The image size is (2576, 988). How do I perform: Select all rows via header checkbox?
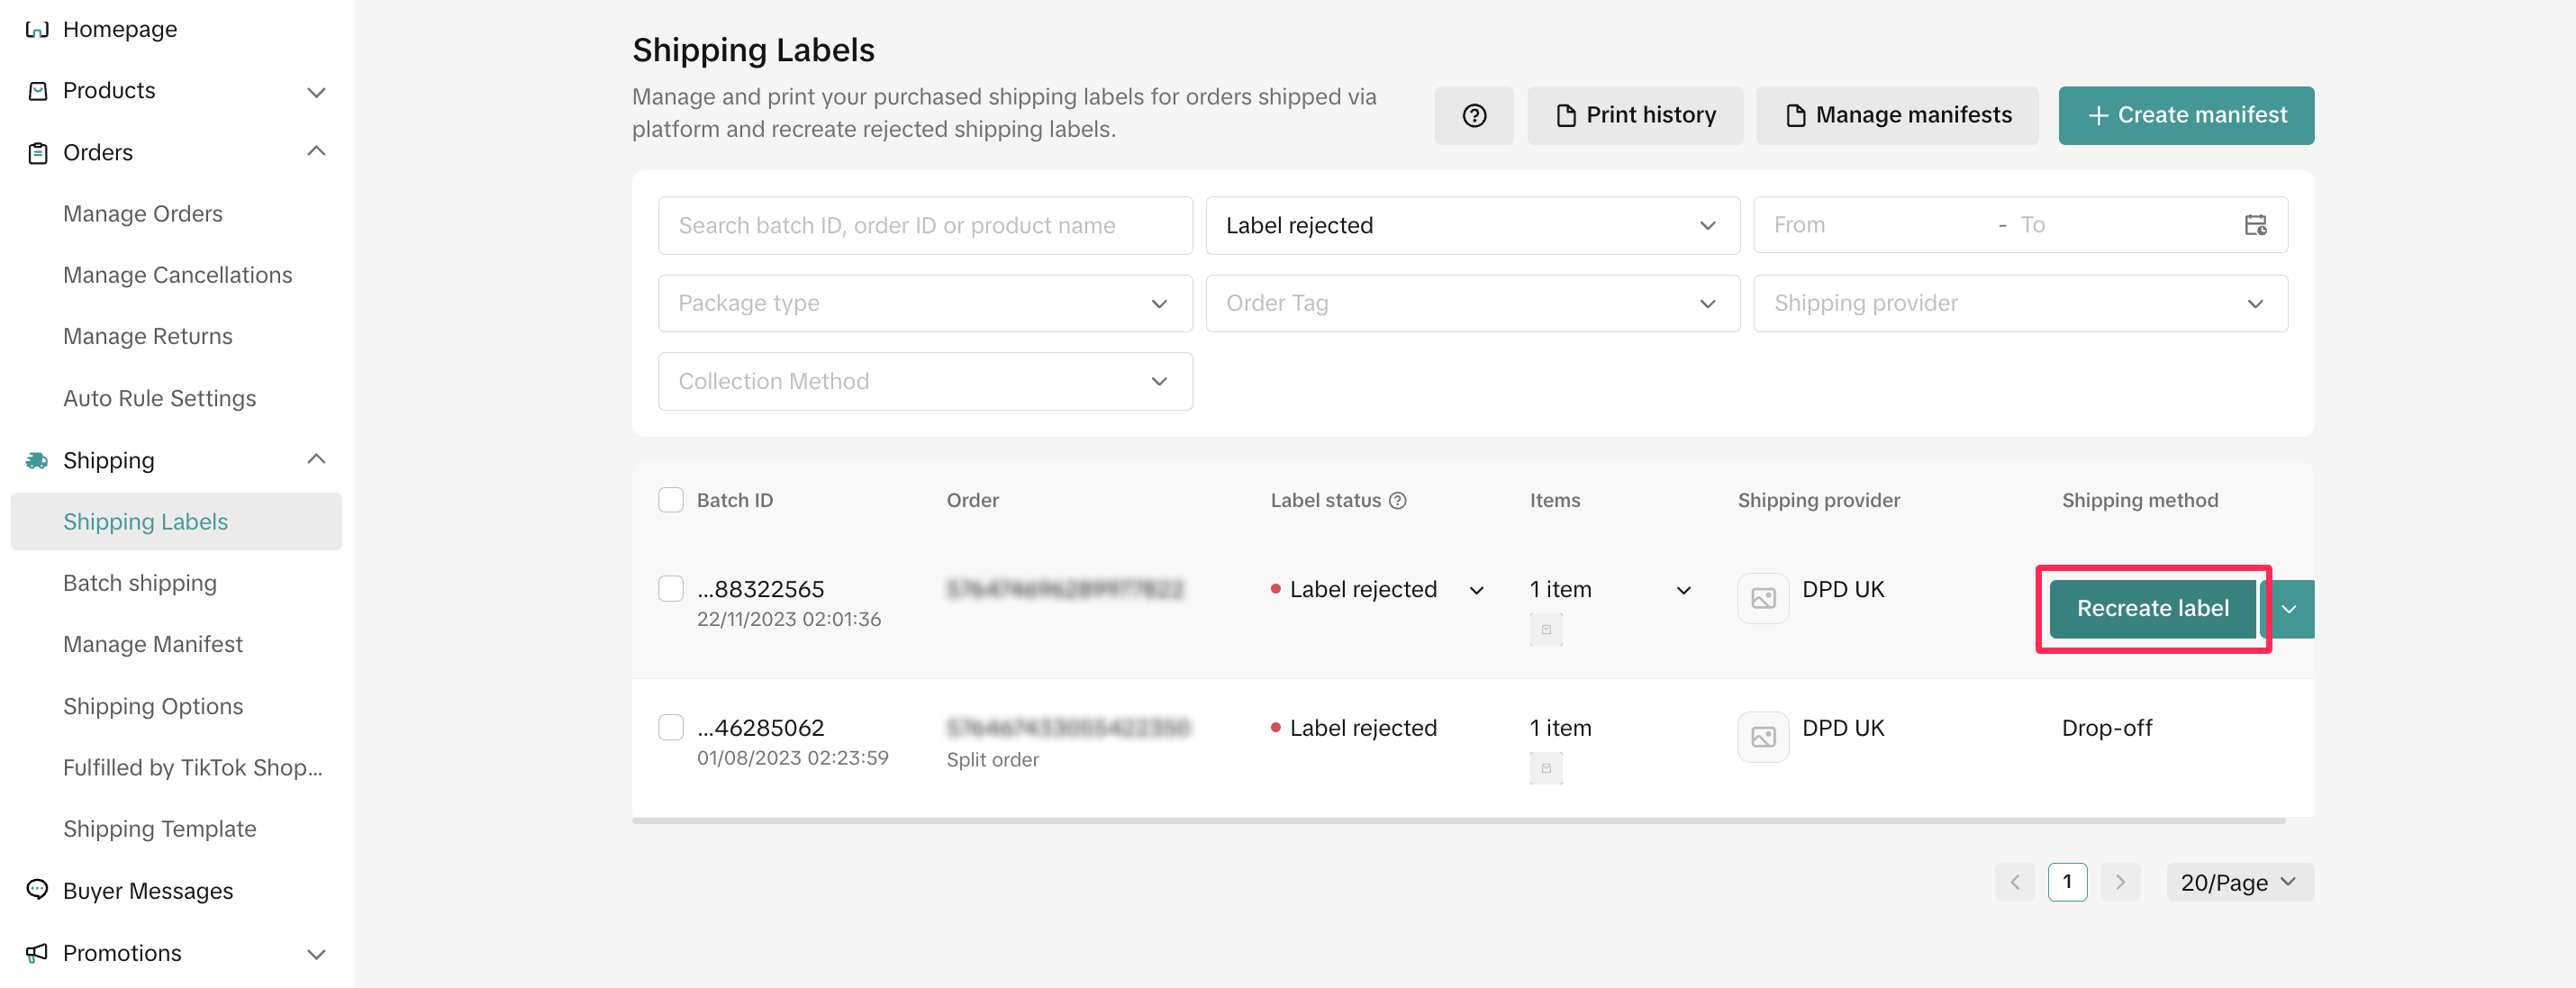(x=671, y=500)
